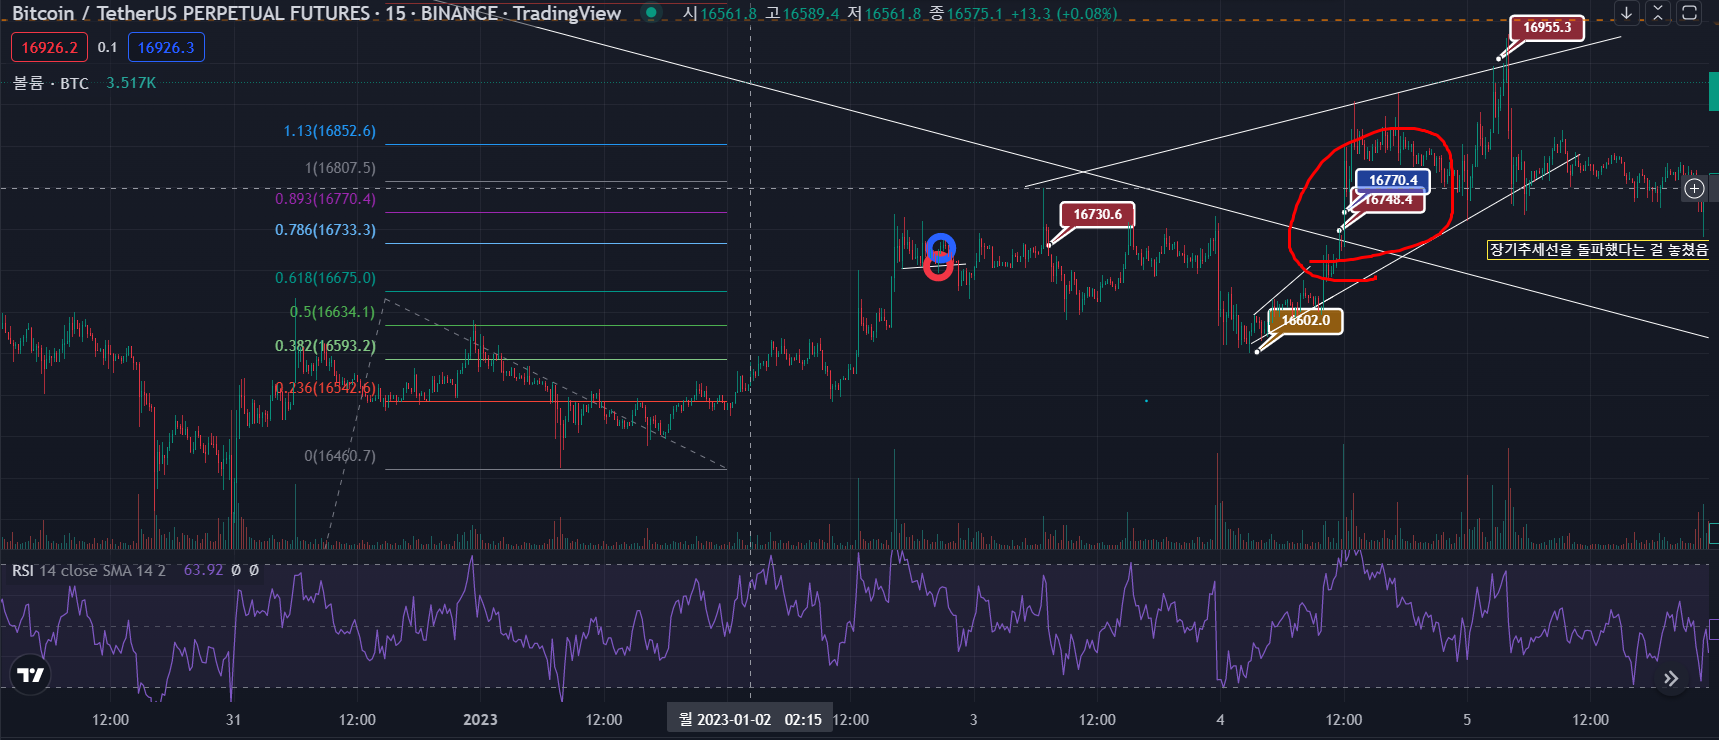Screen dimensions: 1719x740
Task: Click the RSI value 63.92
Action: pos(203,570)
